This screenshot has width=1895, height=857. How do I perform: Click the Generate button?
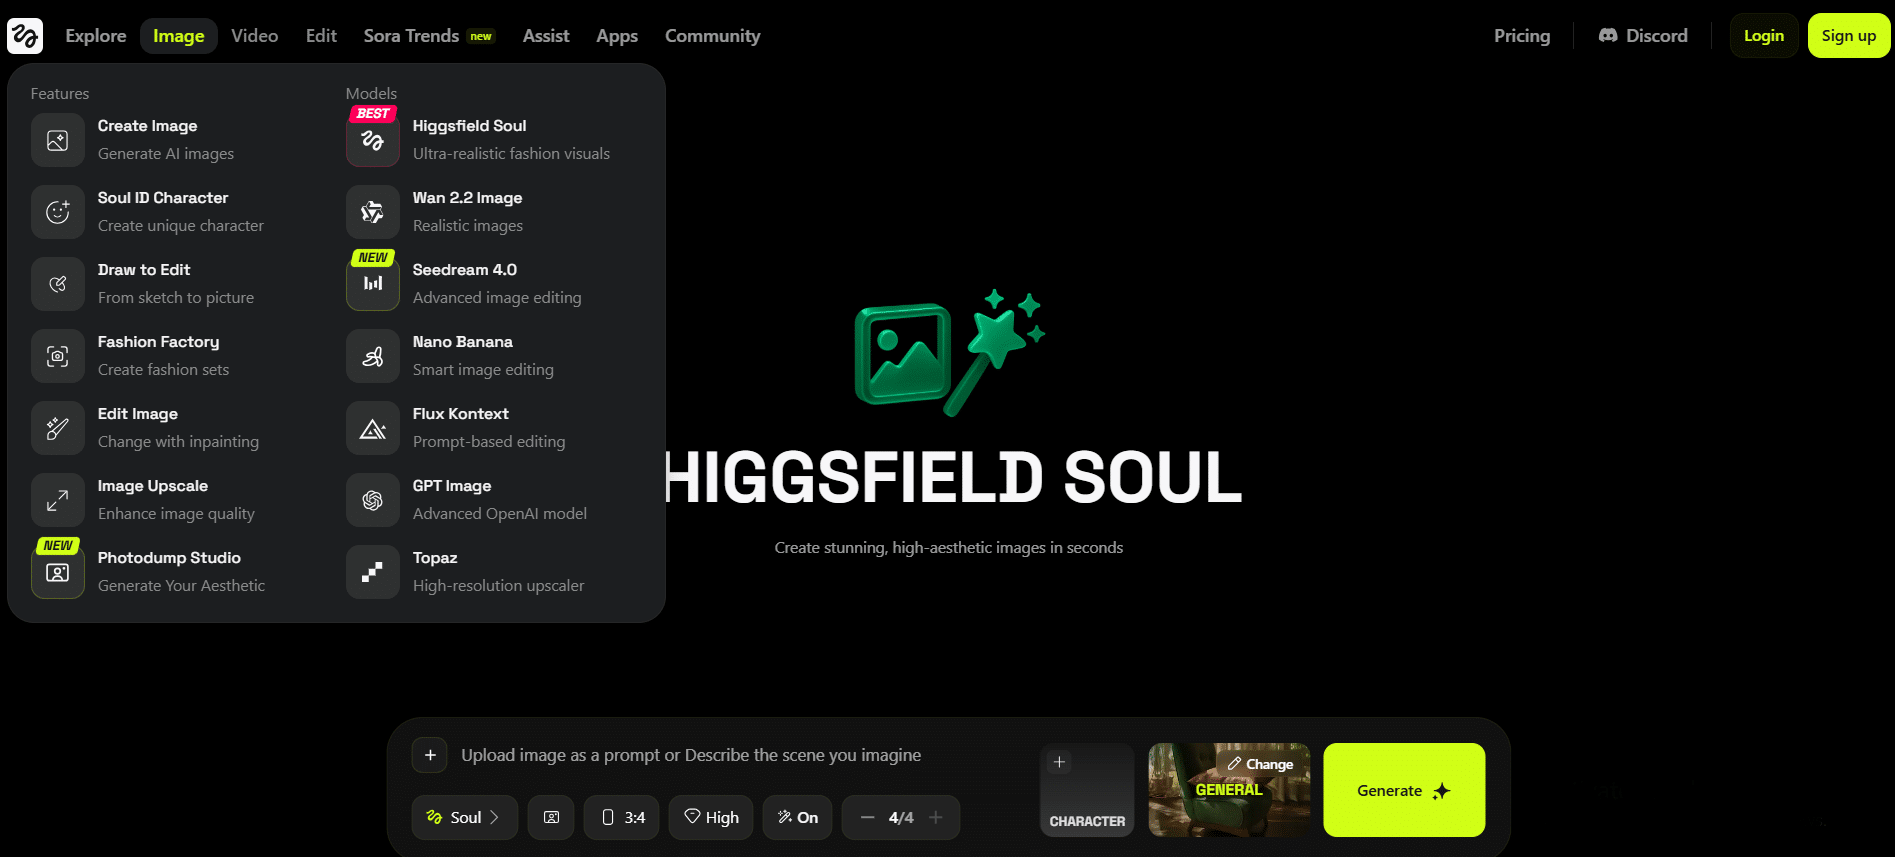point(1404,790)
